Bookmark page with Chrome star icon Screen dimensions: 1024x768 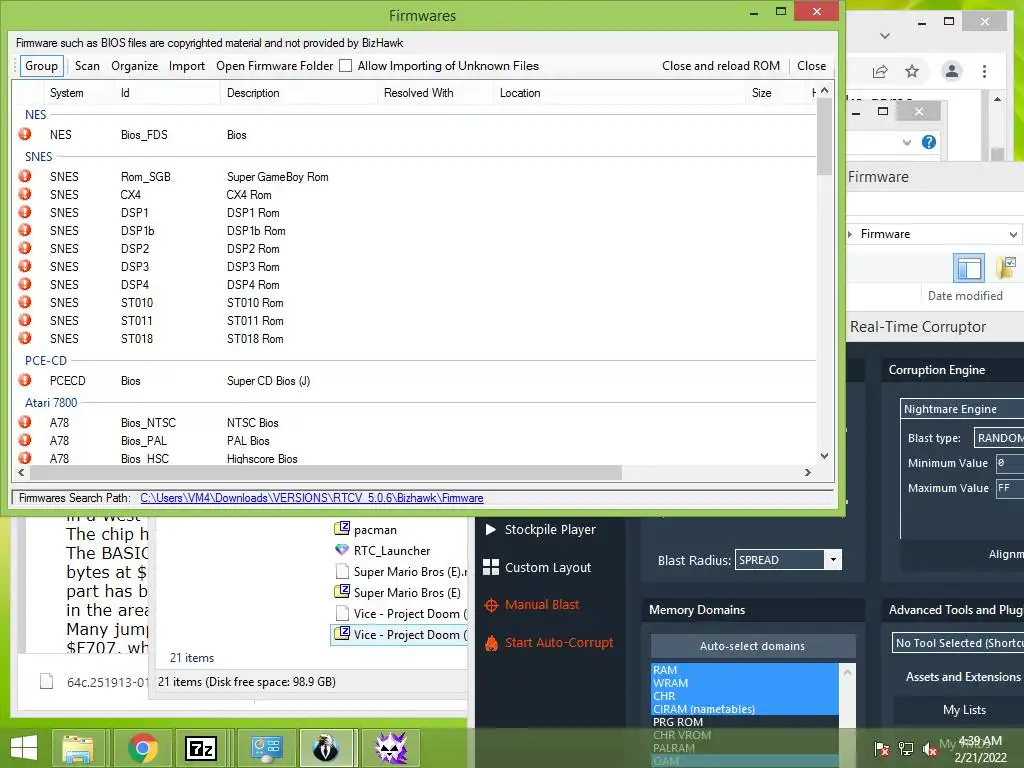[912, 71]
